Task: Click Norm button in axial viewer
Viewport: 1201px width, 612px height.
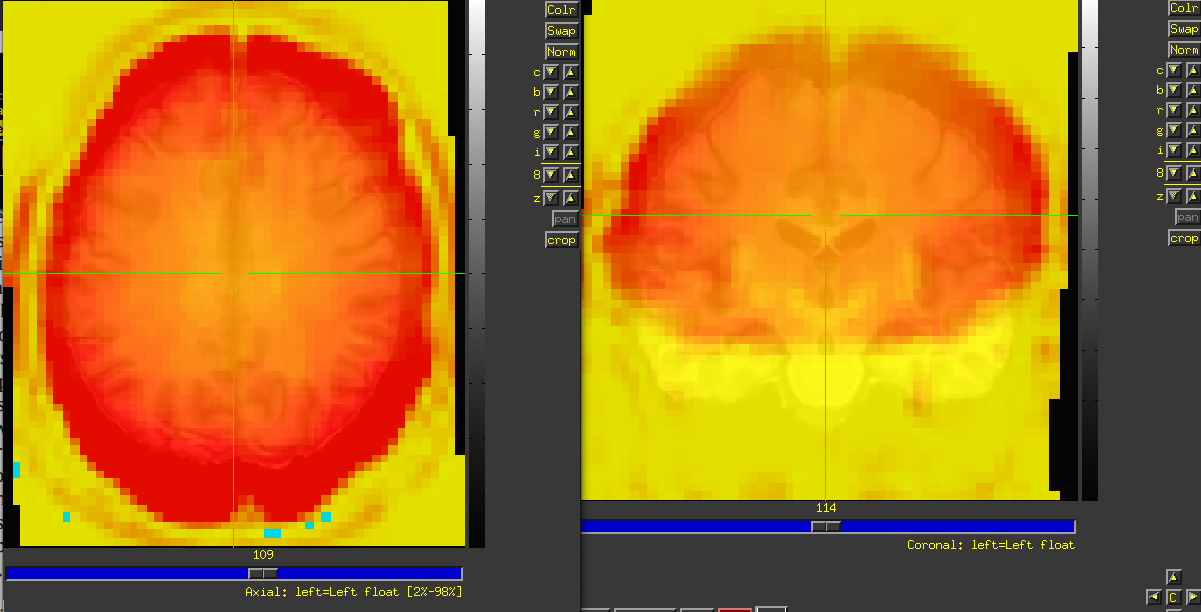Action: pyautogui.click(x=561, y=52)
